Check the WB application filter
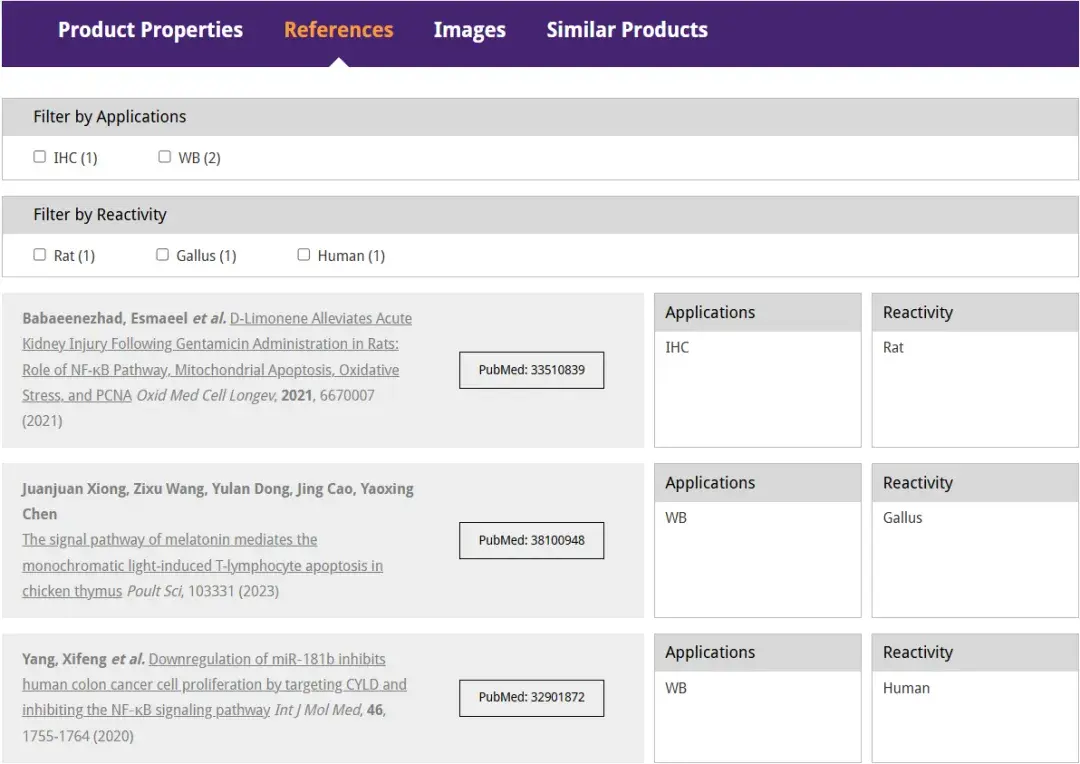This screenshot has width=1080, height=764. tap(165, 157)
